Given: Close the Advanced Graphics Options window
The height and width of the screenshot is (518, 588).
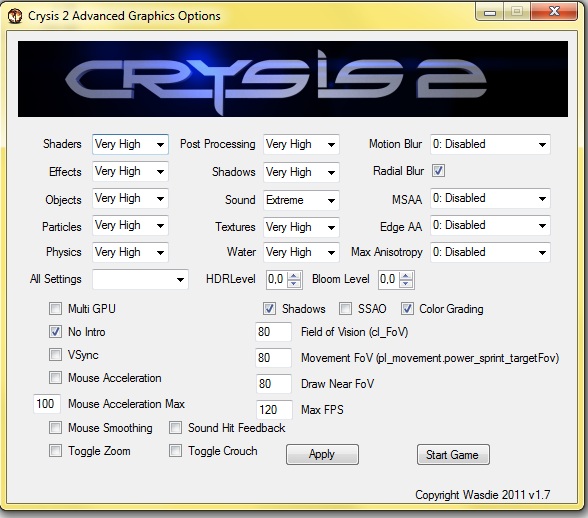Looking at the screenshot, I should tap(554, 12).
